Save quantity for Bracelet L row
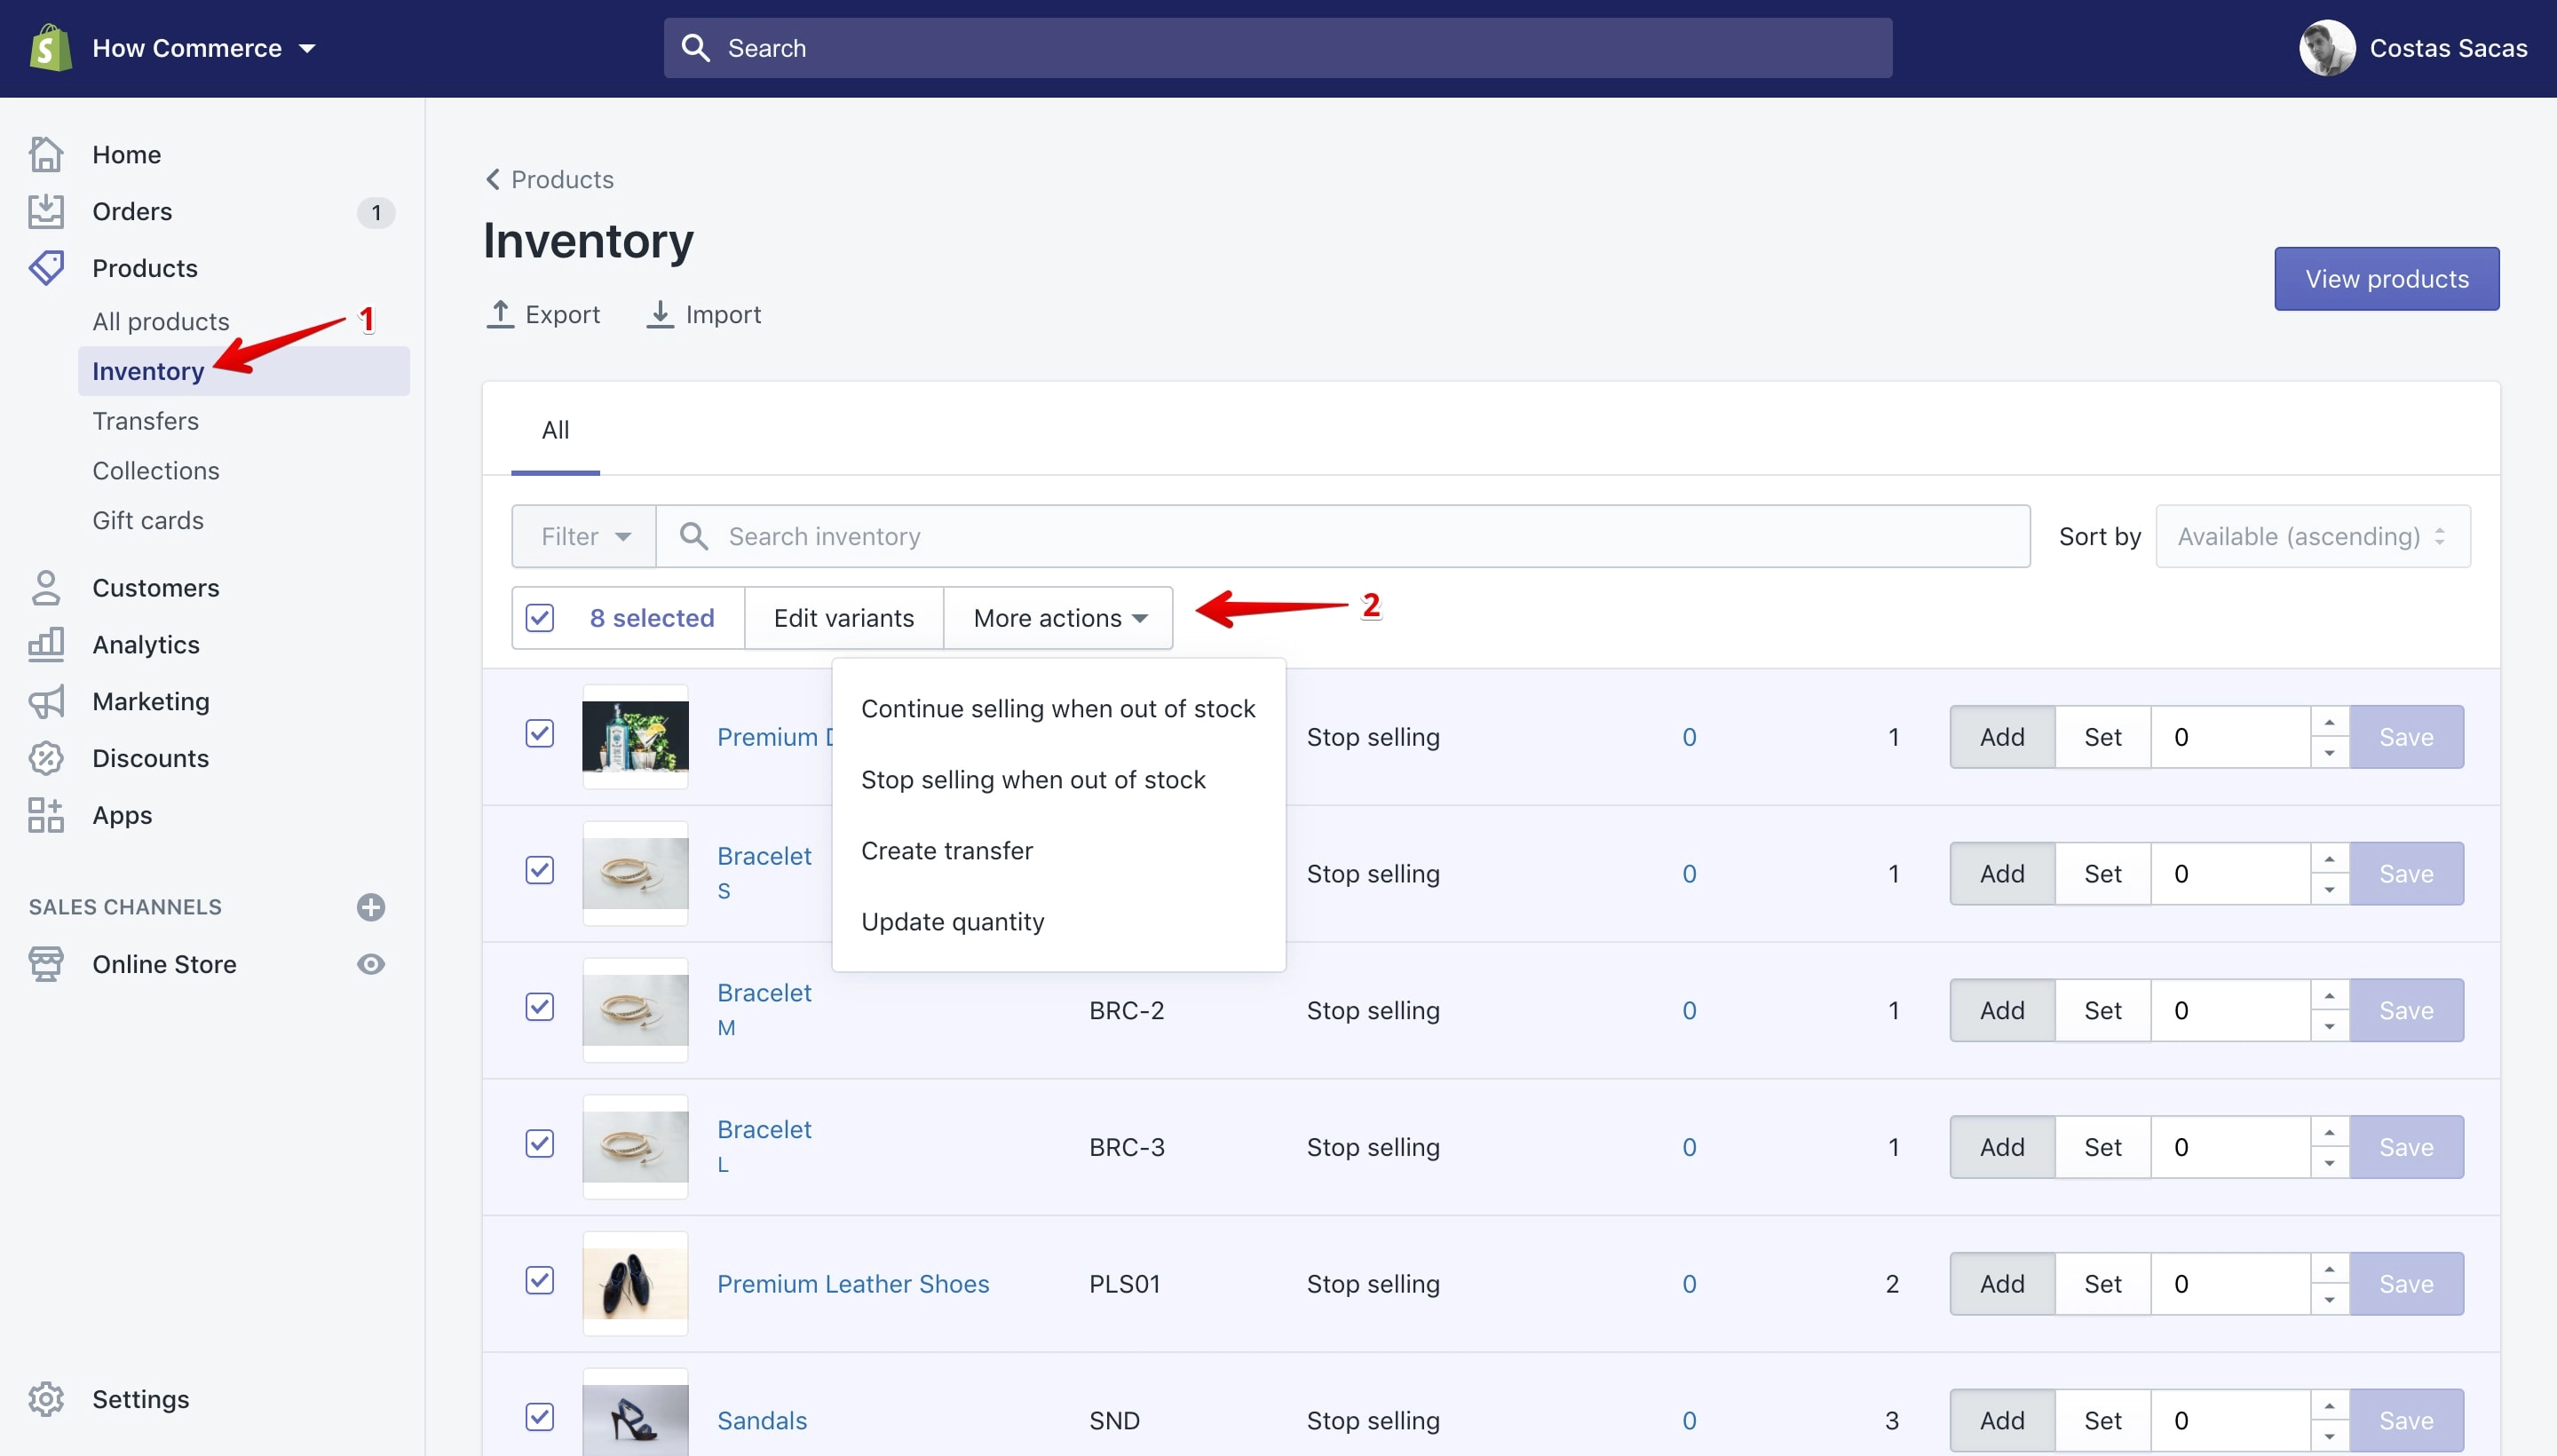The image size is (2557, 1456). click(2406, 1147)
